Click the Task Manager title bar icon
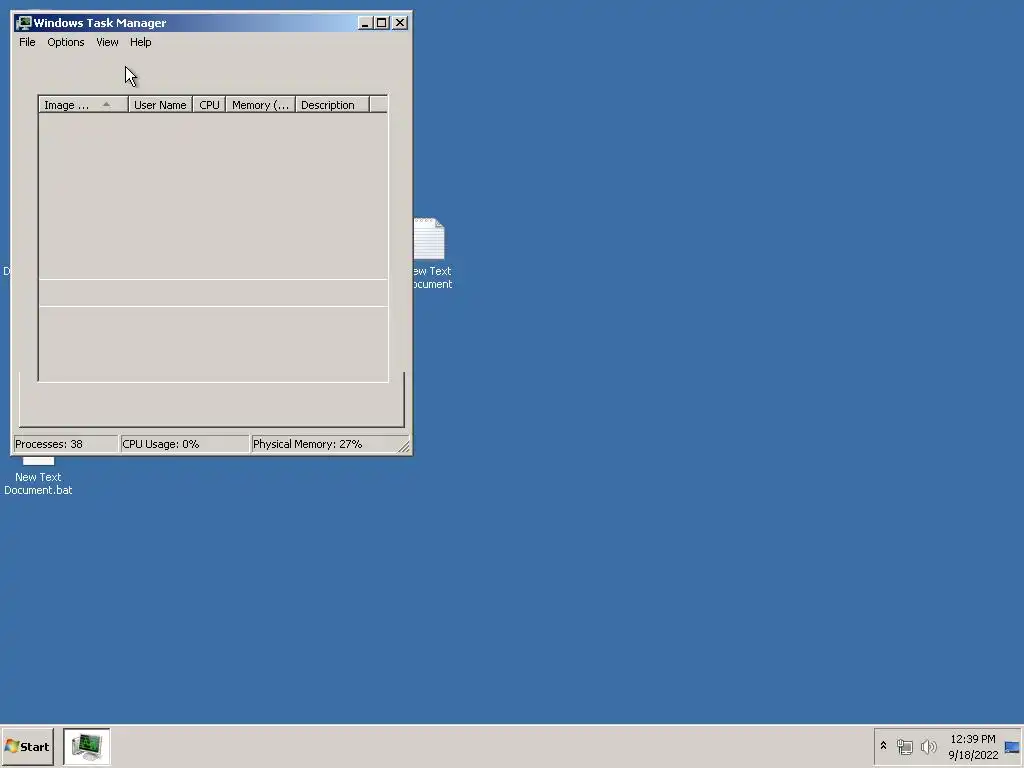This screenshot has width=1024, height=768. [24, 23]
